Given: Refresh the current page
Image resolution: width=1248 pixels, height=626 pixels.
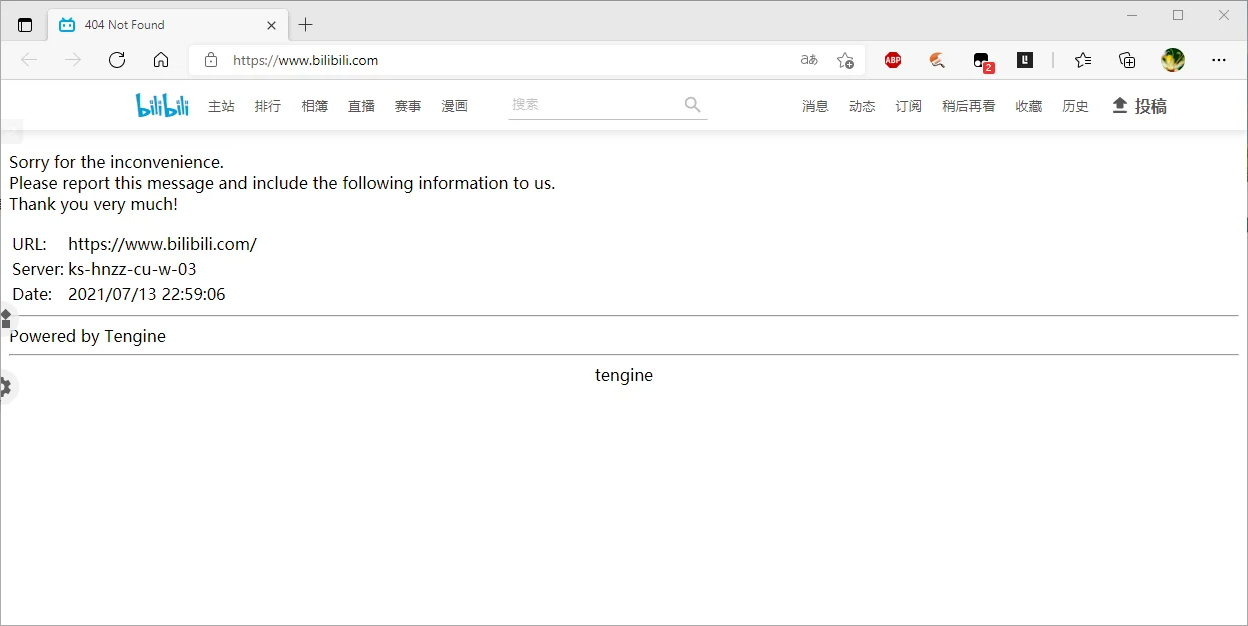Looking at the screenshot, I should click(117, 60).
